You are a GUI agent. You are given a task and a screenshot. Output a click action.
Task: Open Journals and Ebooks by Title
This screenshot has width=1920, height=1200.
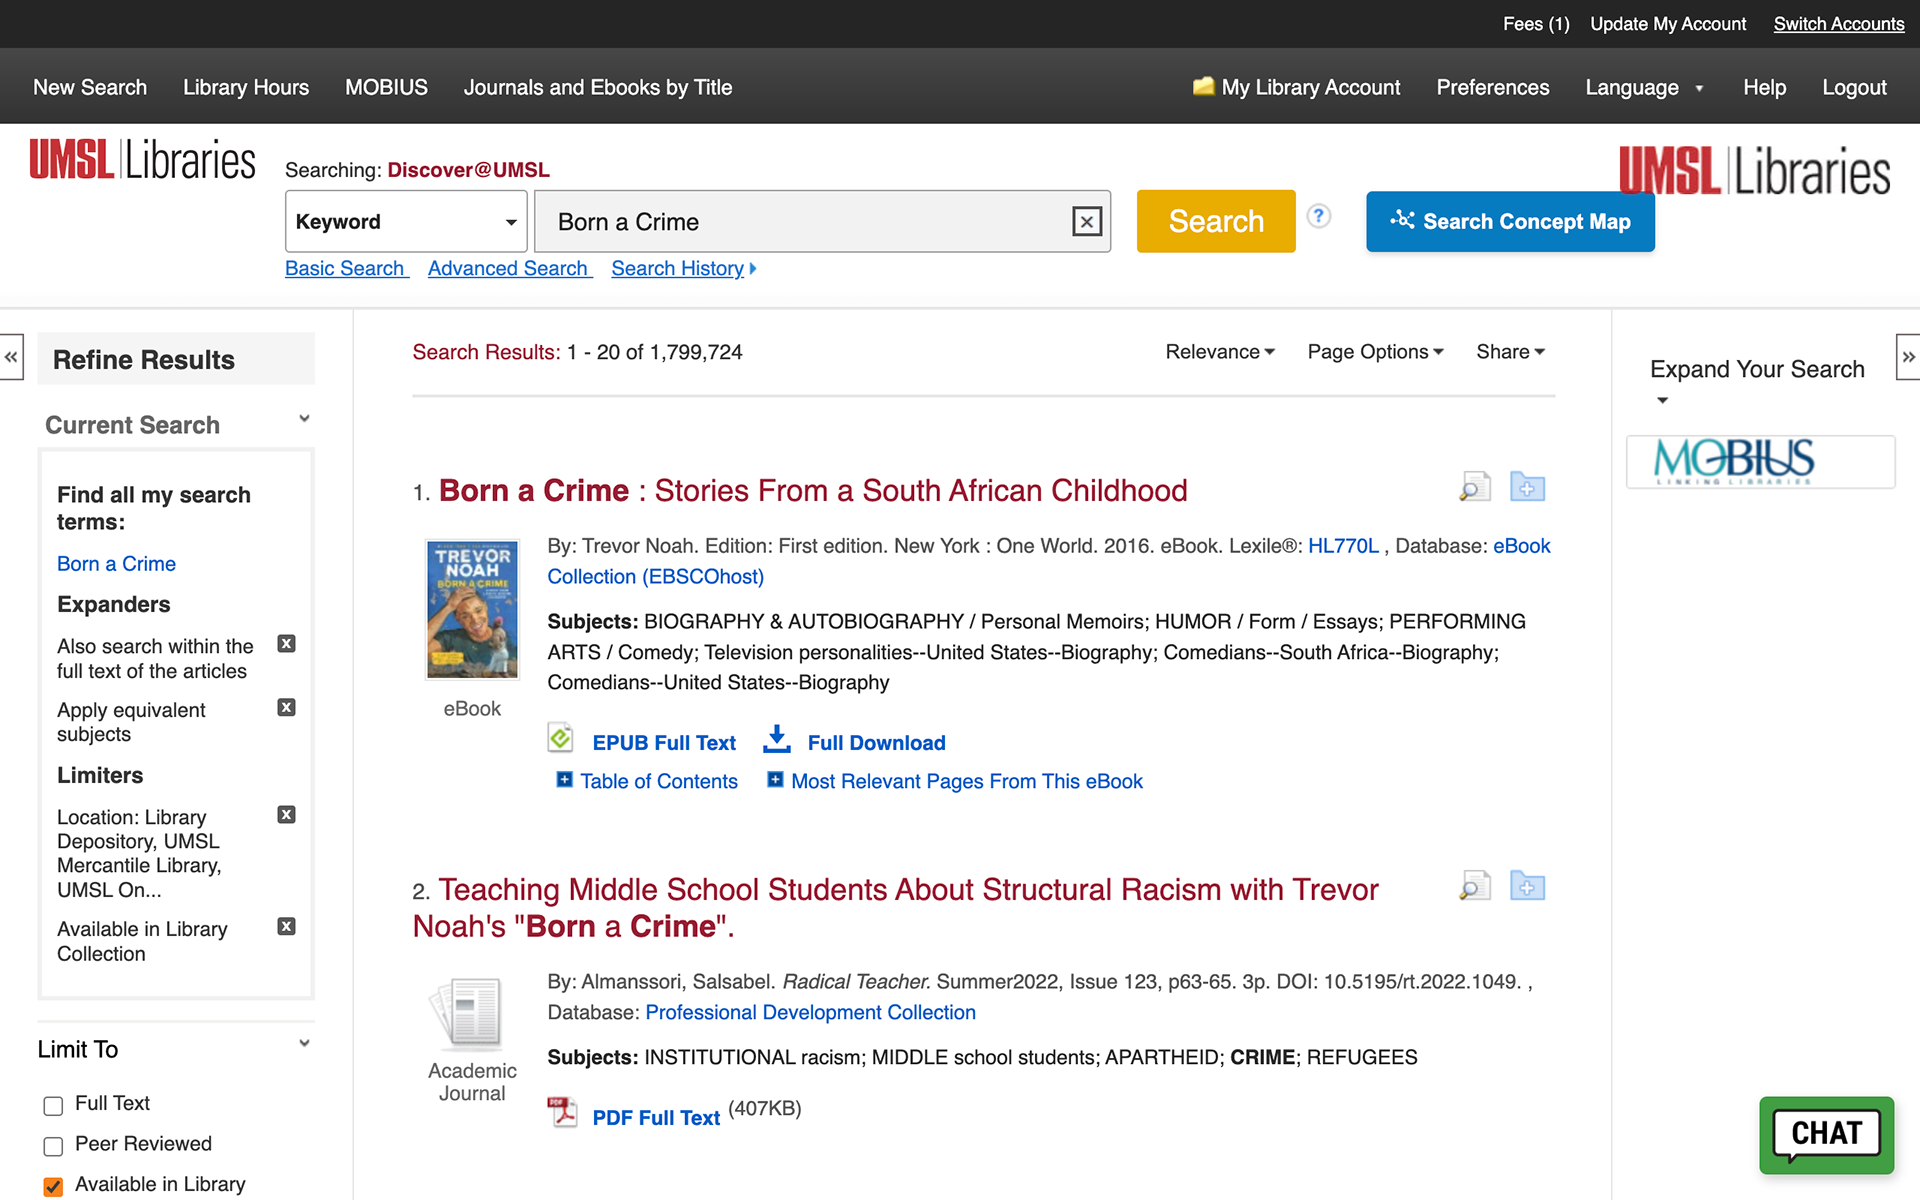point(598,87)
